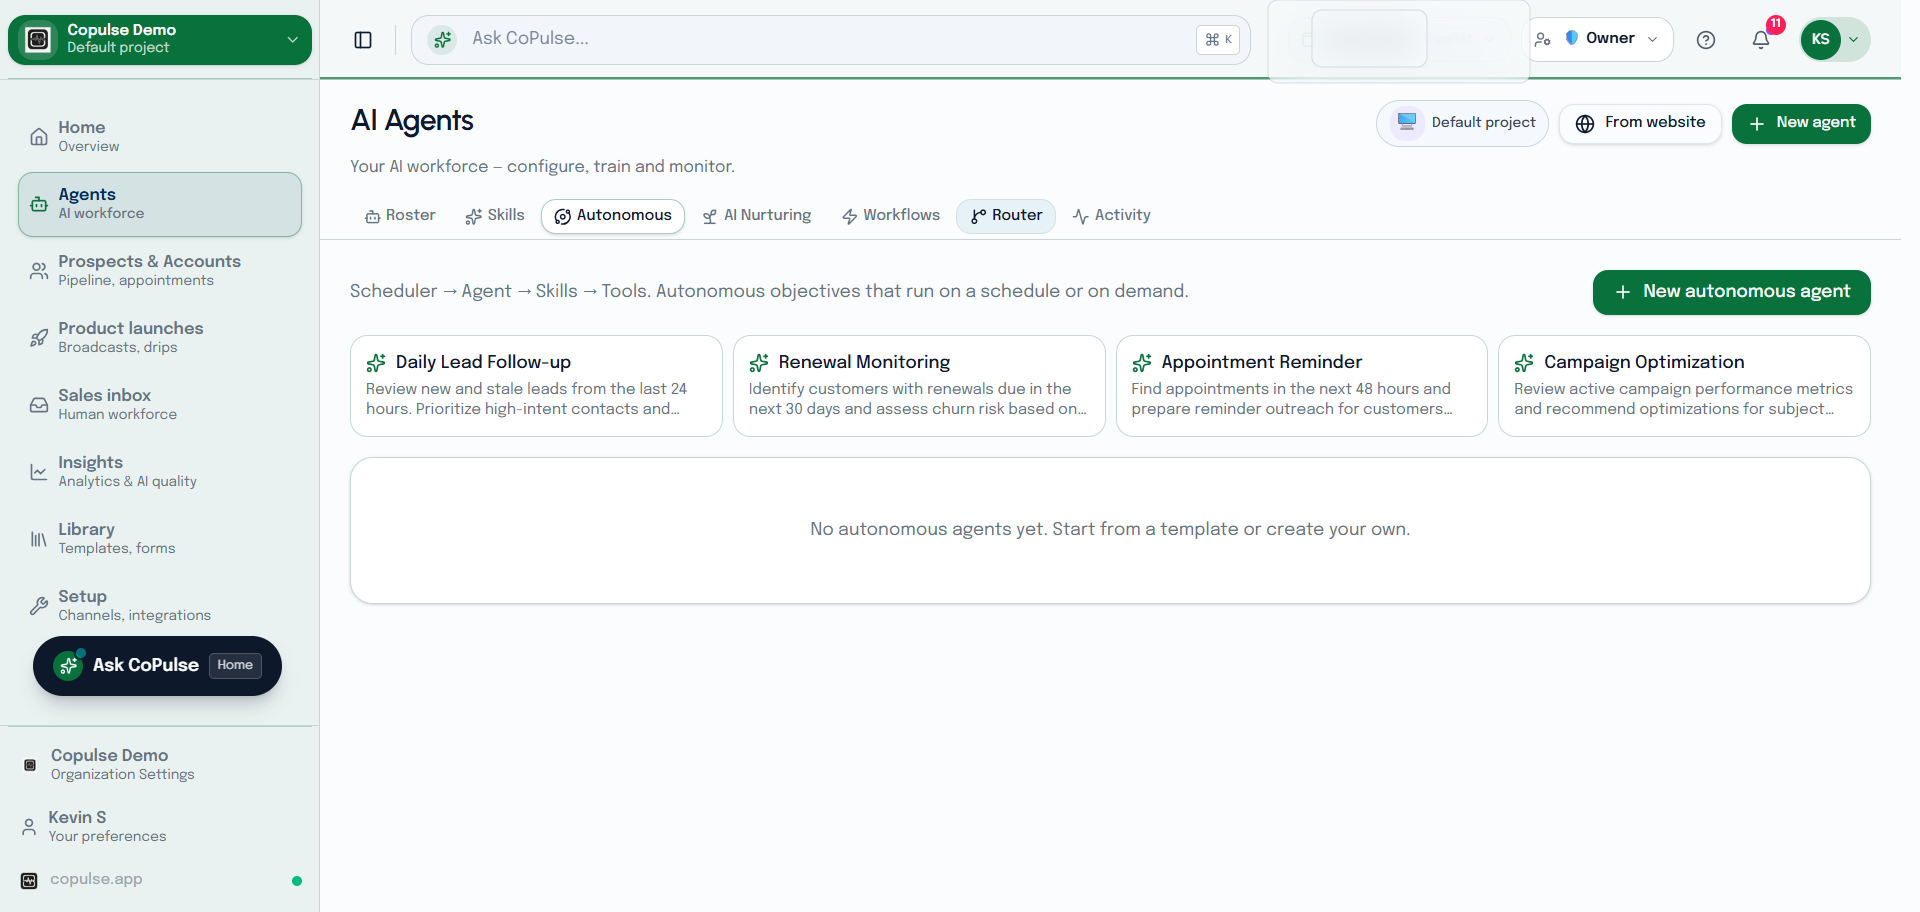The width and height of the screenshot is (1920, 912).
Task: Click the From website button
Action: click(1640, 124)
